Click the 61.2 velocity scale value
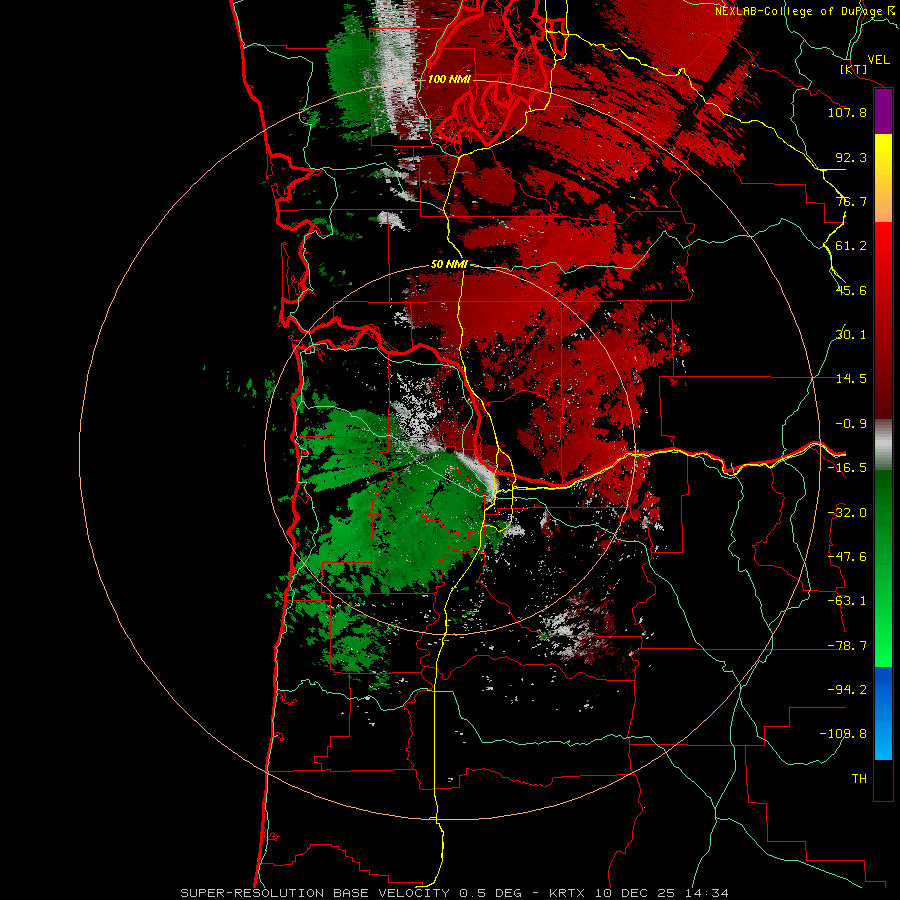Image resolution: width=900 pixels, height=900 pixels. point(851,246)
